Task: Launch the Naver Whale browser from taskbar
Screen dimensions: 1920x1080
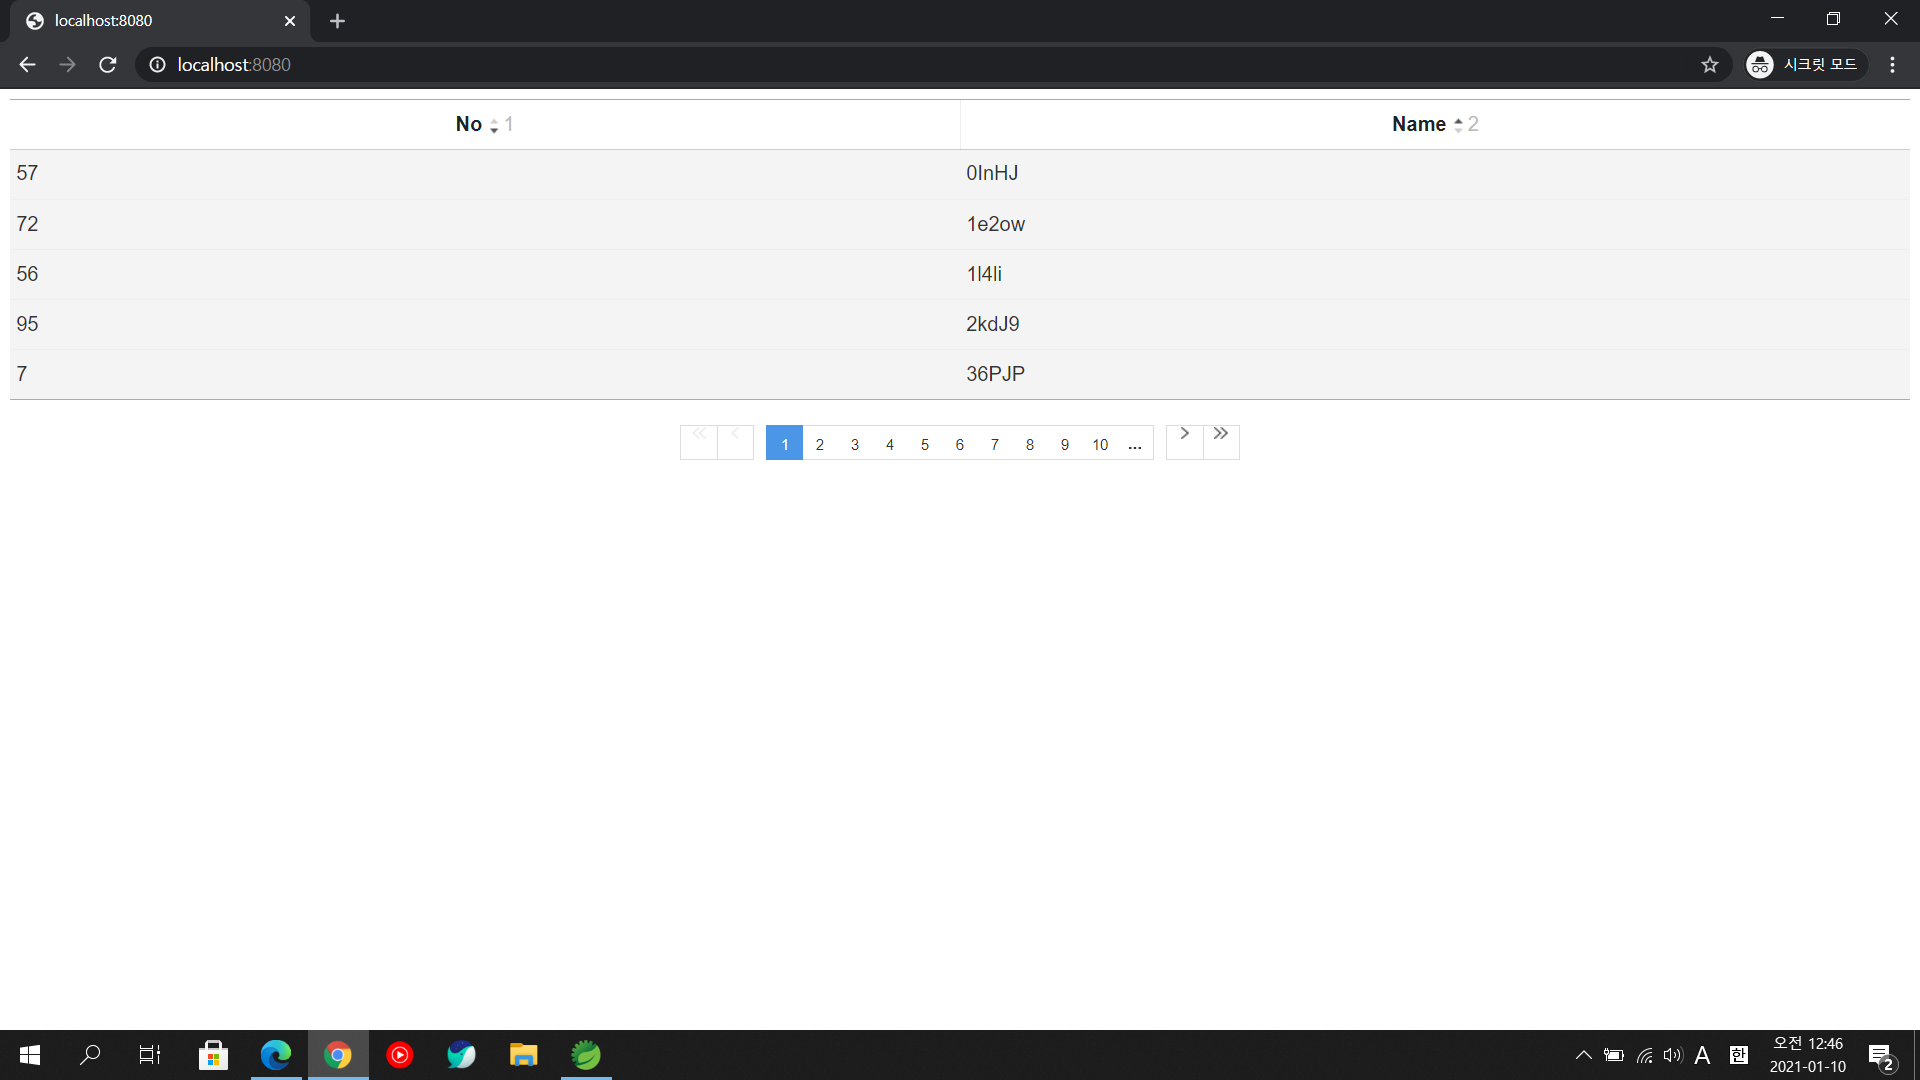Action: 462,1054
